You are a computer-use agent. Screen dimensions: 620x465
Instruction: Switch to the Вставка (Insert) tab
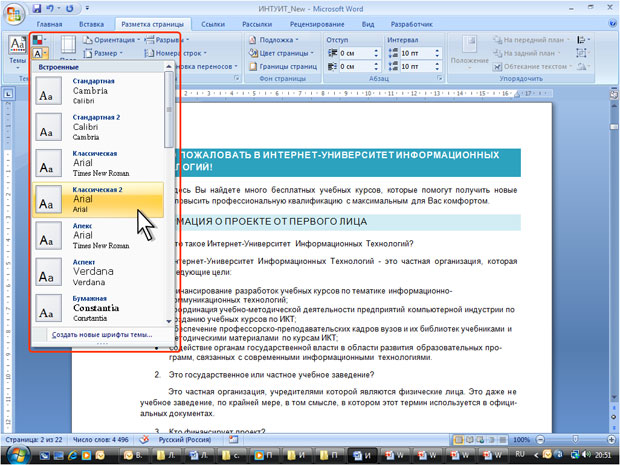tap(90, 22)
